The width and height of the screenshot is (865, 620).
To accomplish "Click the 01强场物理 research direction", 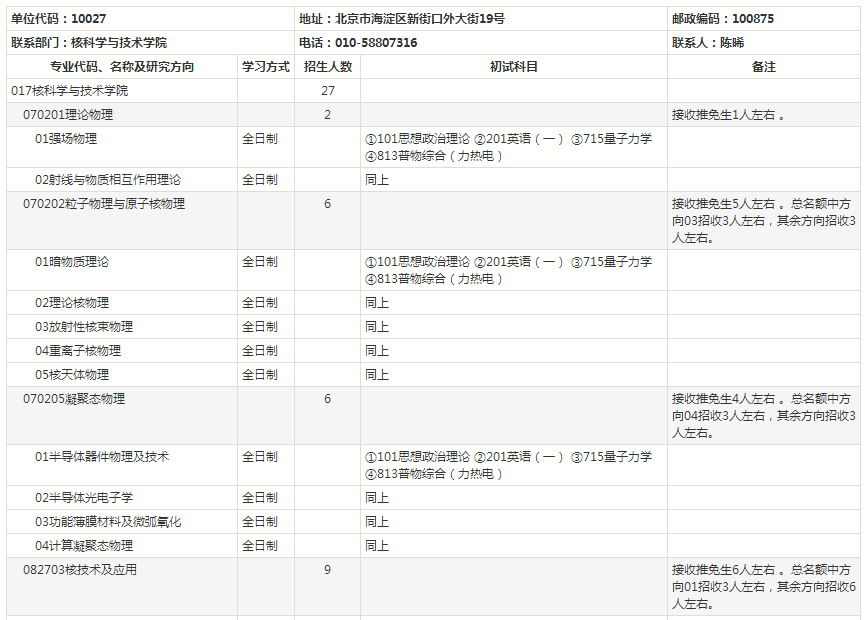I will coord(66,139).
